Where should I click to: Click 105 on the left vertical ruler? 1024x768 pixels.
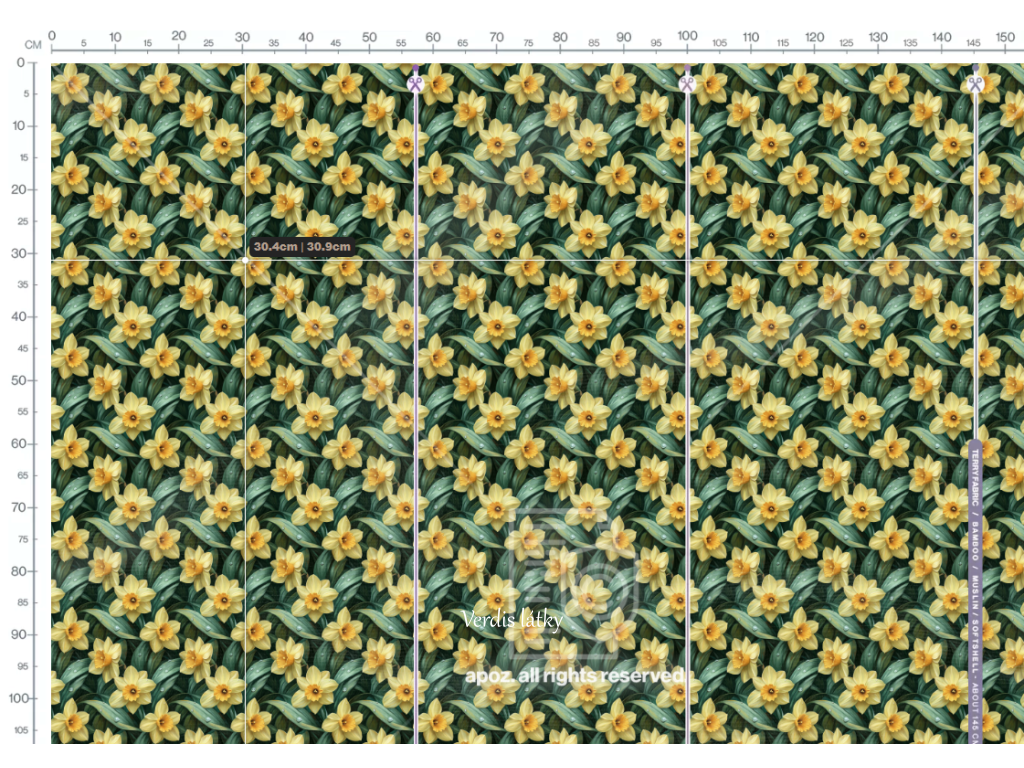pos(21,730)
